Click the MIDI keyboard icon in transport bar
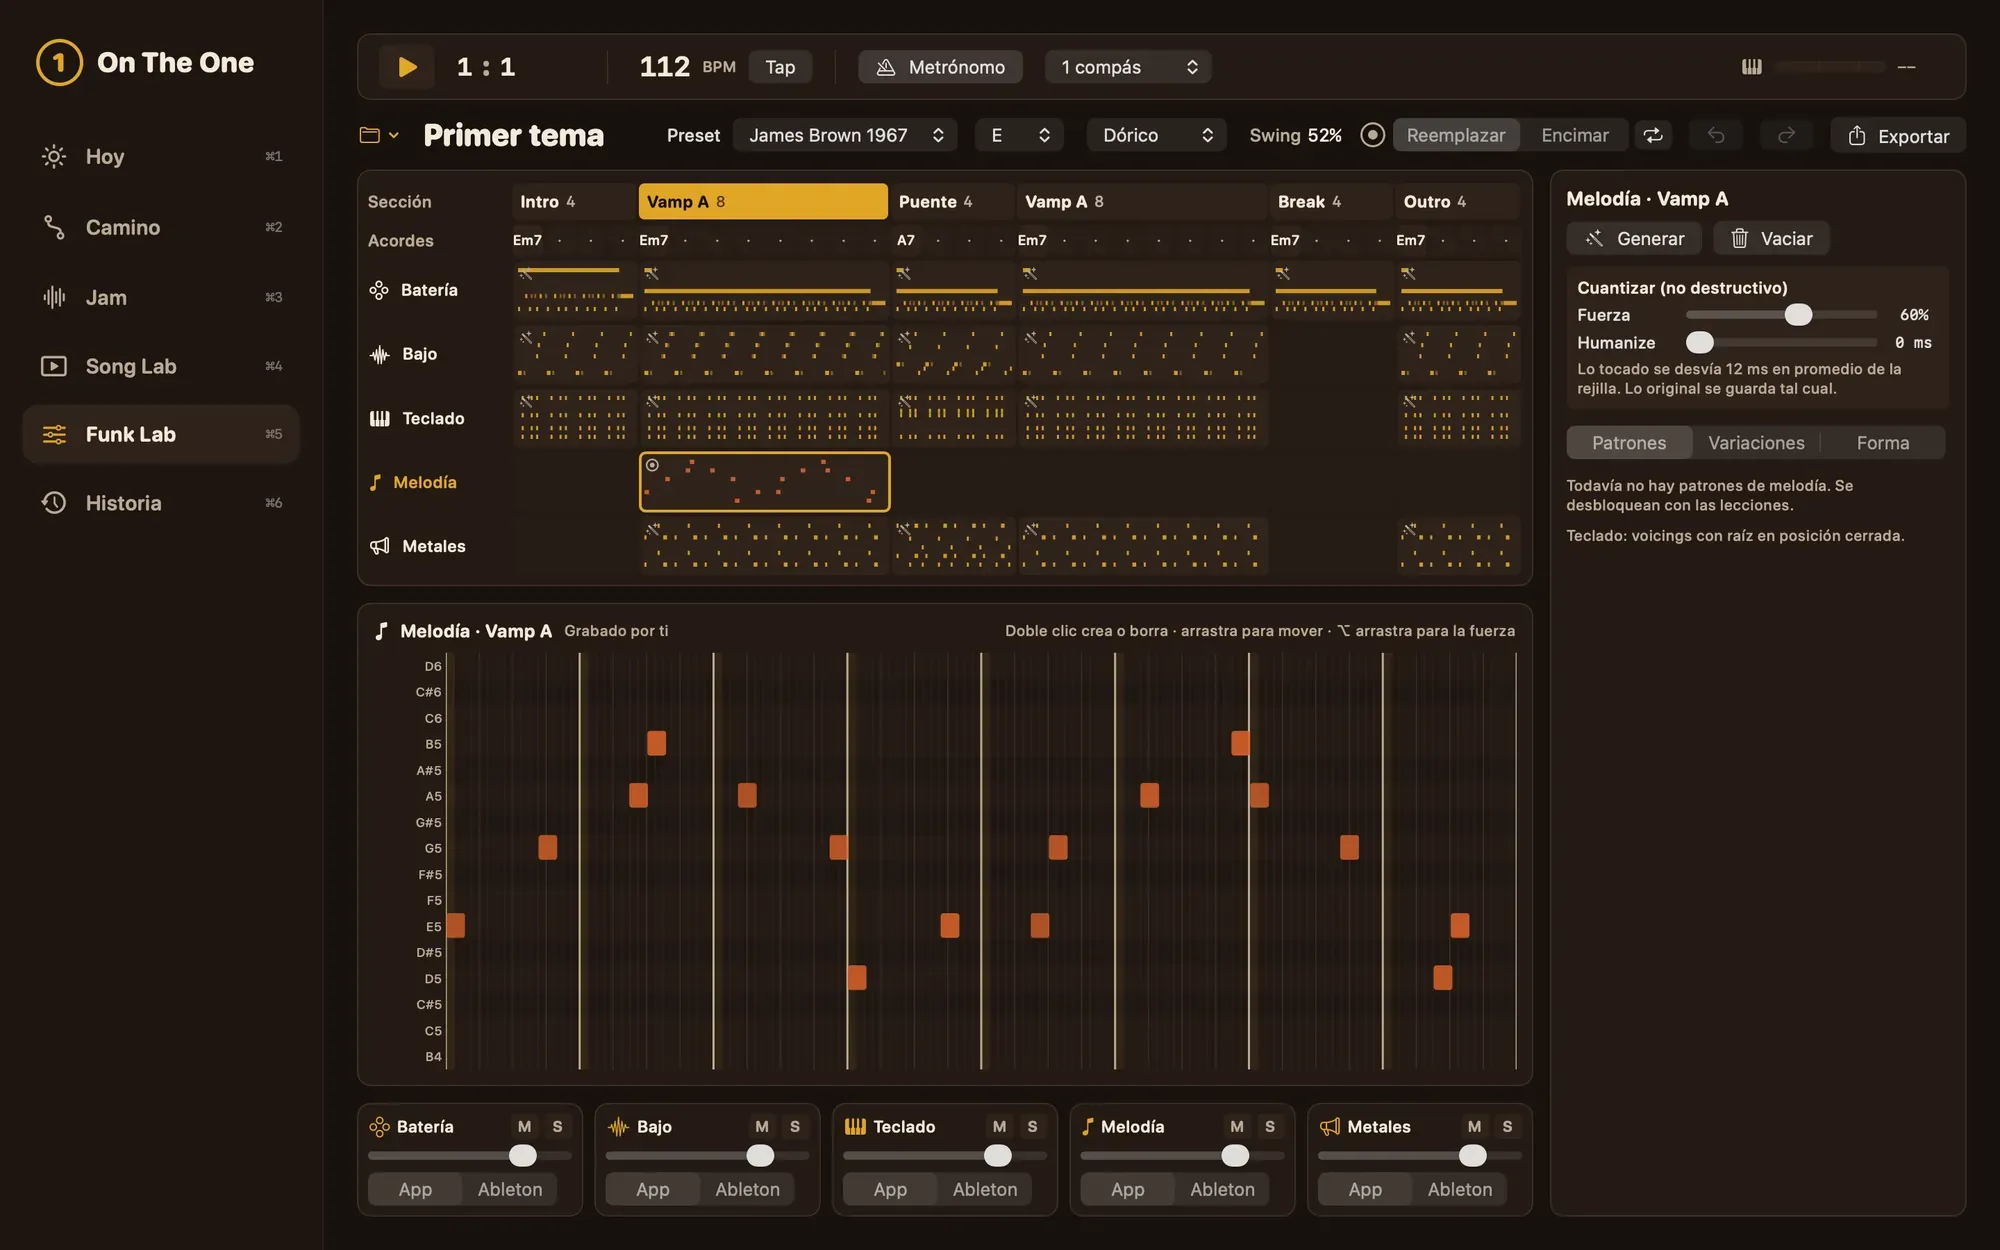The image size is (2000, 1250). click(1752, 67)
